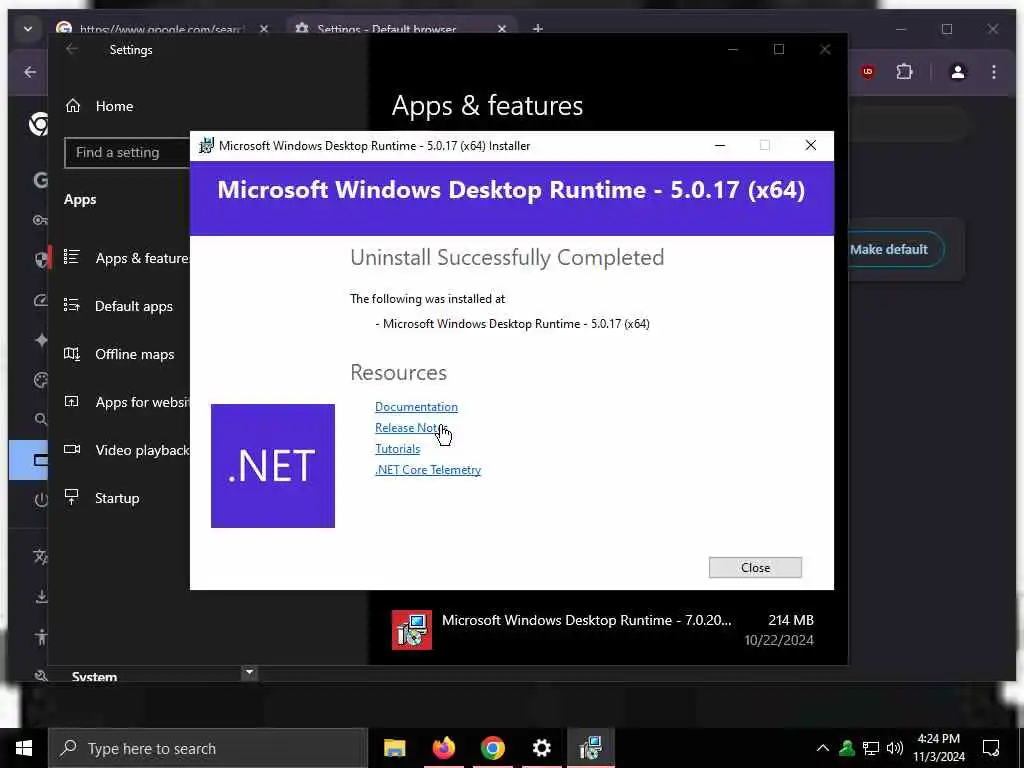Click the Video playback camera icon
Screen dimensions: 1024x768
pos(72,449)
